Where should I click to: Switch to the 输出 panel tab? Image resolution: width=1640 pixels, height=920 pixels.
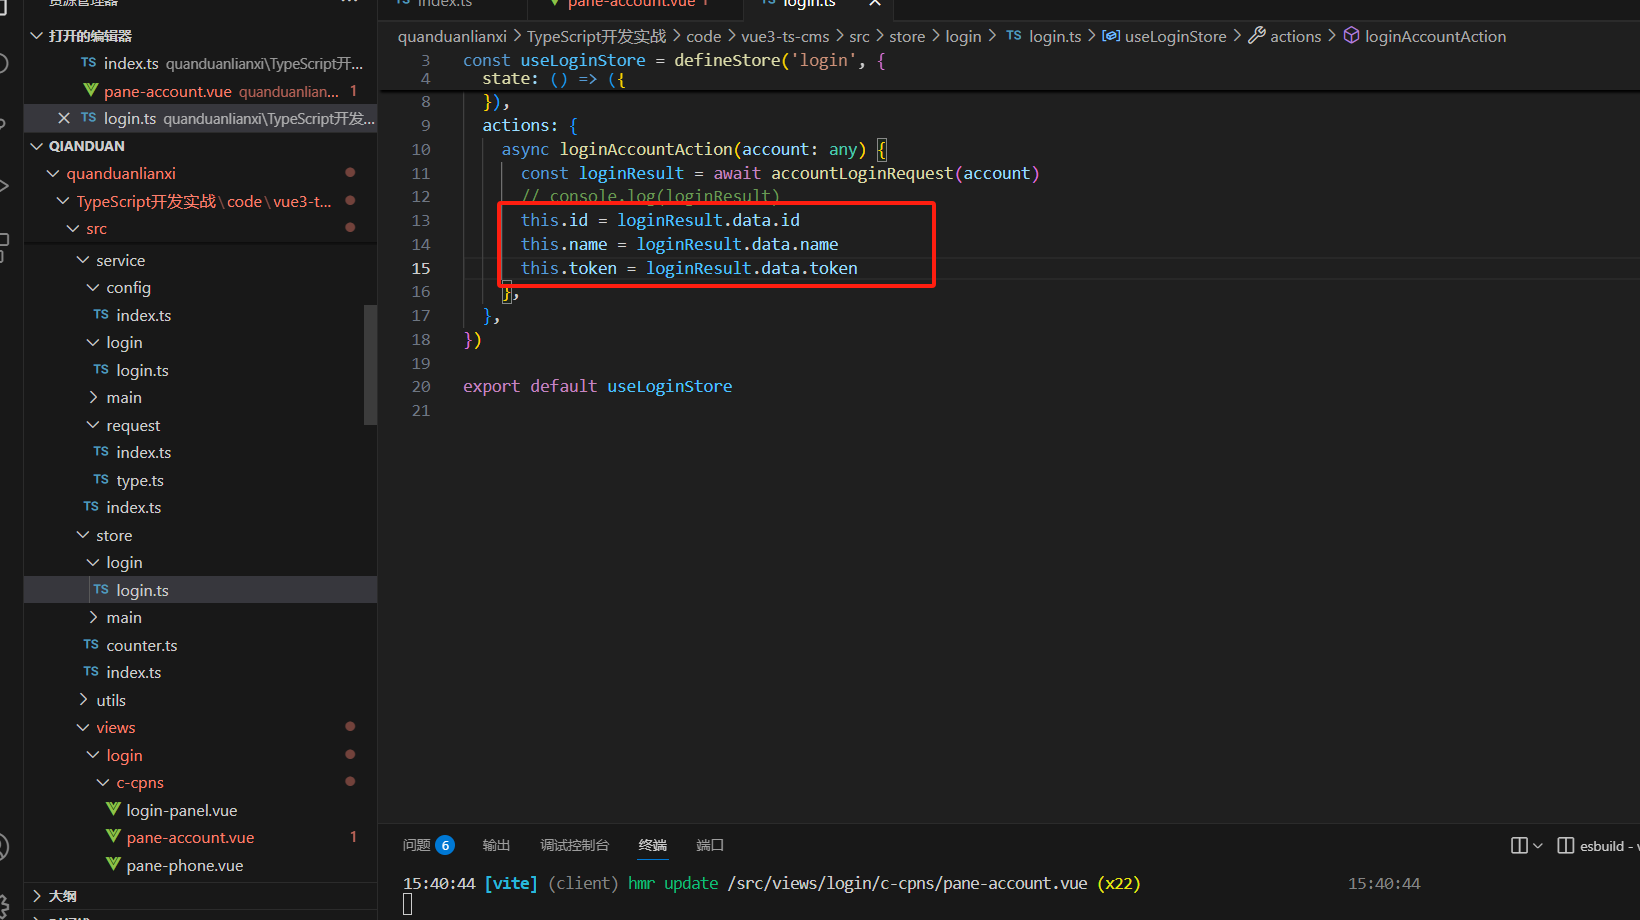[x=496, y=845]
